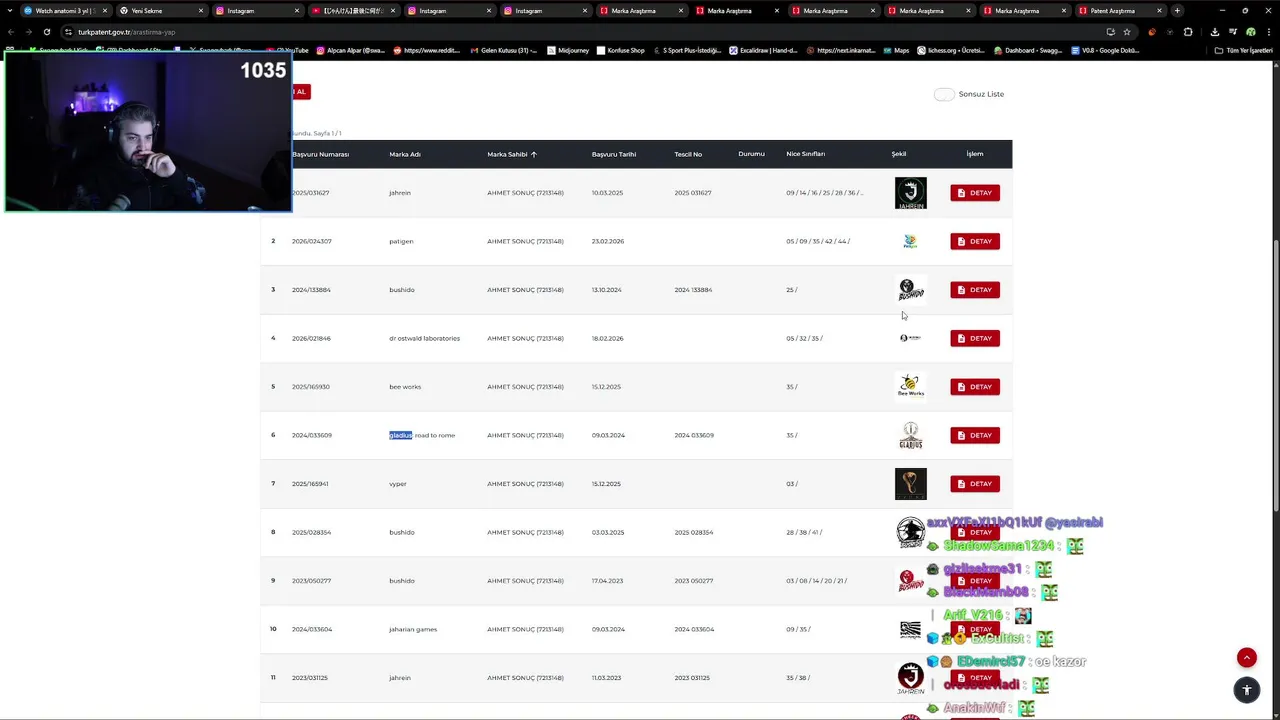Open the Konfuse Shop bookmark
Viewport: 1280px width, 720px height.
620,50
